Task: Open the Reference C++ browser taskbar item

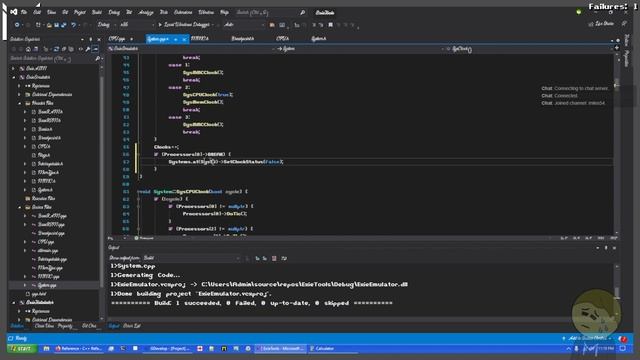Action: [79, 349]
